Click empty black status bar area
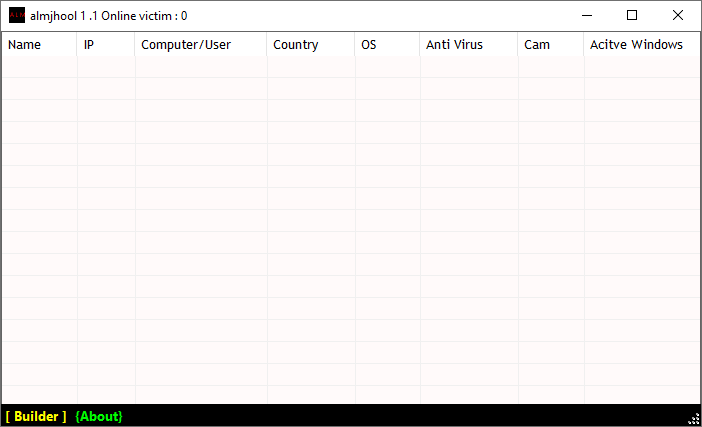The height and width of the screenshot is (427, 702). click(x=400, y=416)
